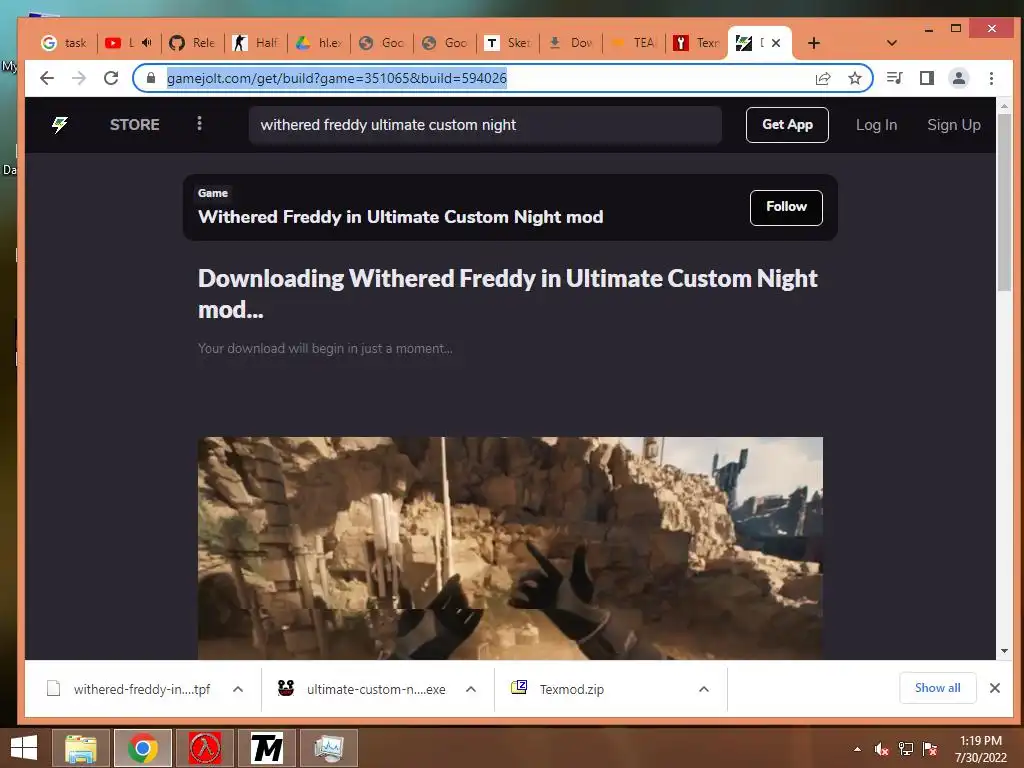Viewport: 1024px width, 768px height.
Task: Click the scrollbar down arrow
Action: click(x=1004, y=651)
